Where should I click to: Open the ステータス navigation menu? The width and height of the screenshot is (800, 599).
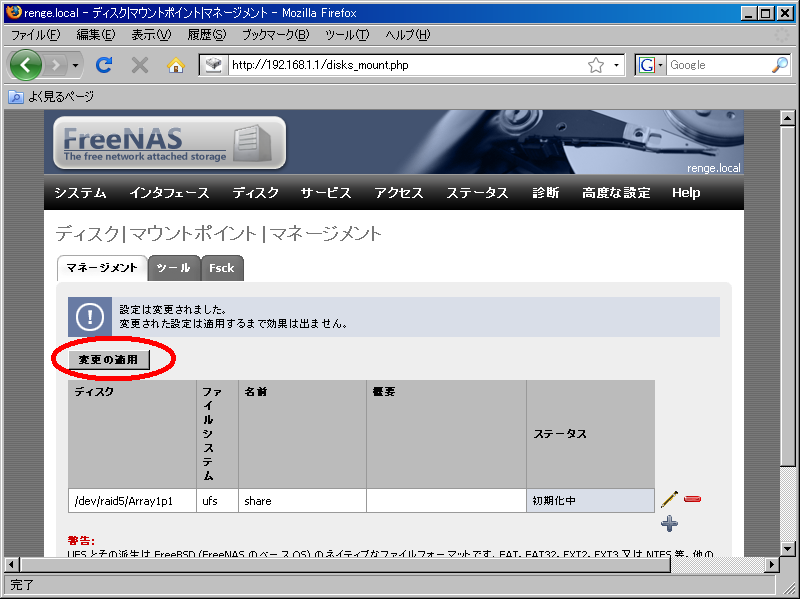point(477,192)
